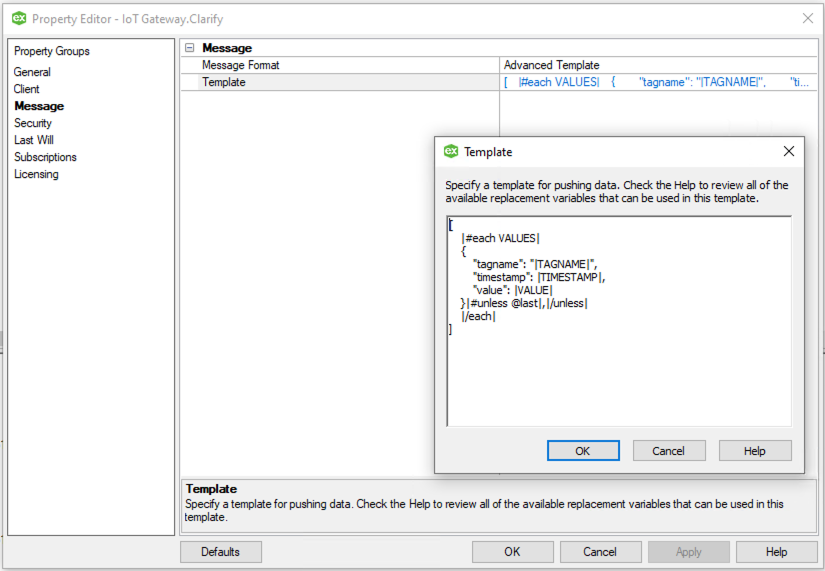Select the Licensing property group
Screen dimensions: 825x571
click(36, 174)
